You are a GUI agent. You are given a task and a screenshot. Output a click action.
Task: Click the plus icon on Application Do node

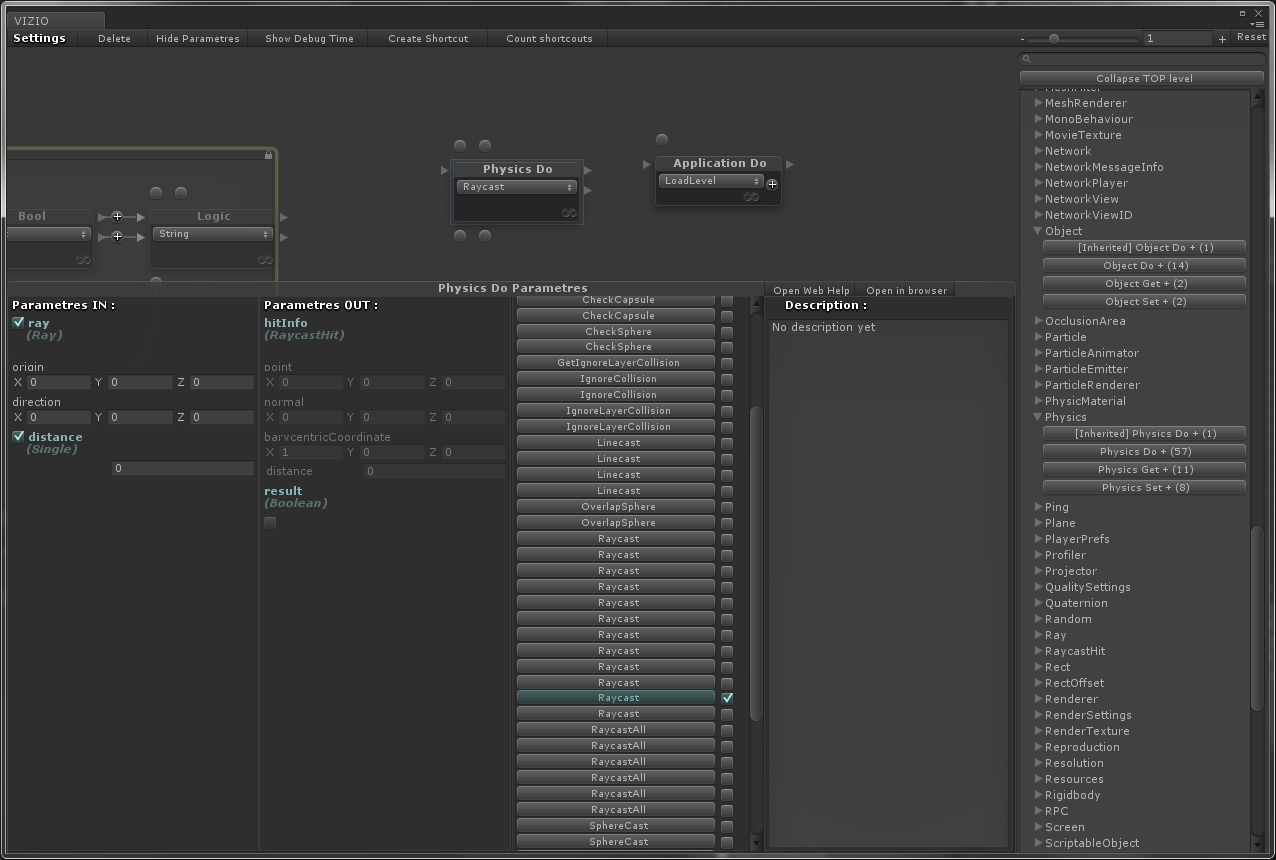click(x=772, y=184)
